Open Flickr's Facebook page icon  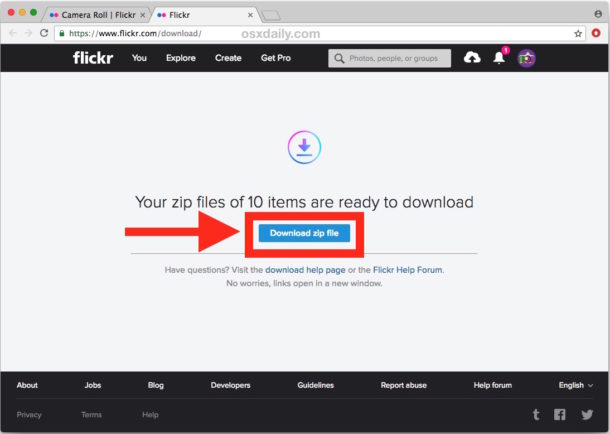(x=560, y=415)
